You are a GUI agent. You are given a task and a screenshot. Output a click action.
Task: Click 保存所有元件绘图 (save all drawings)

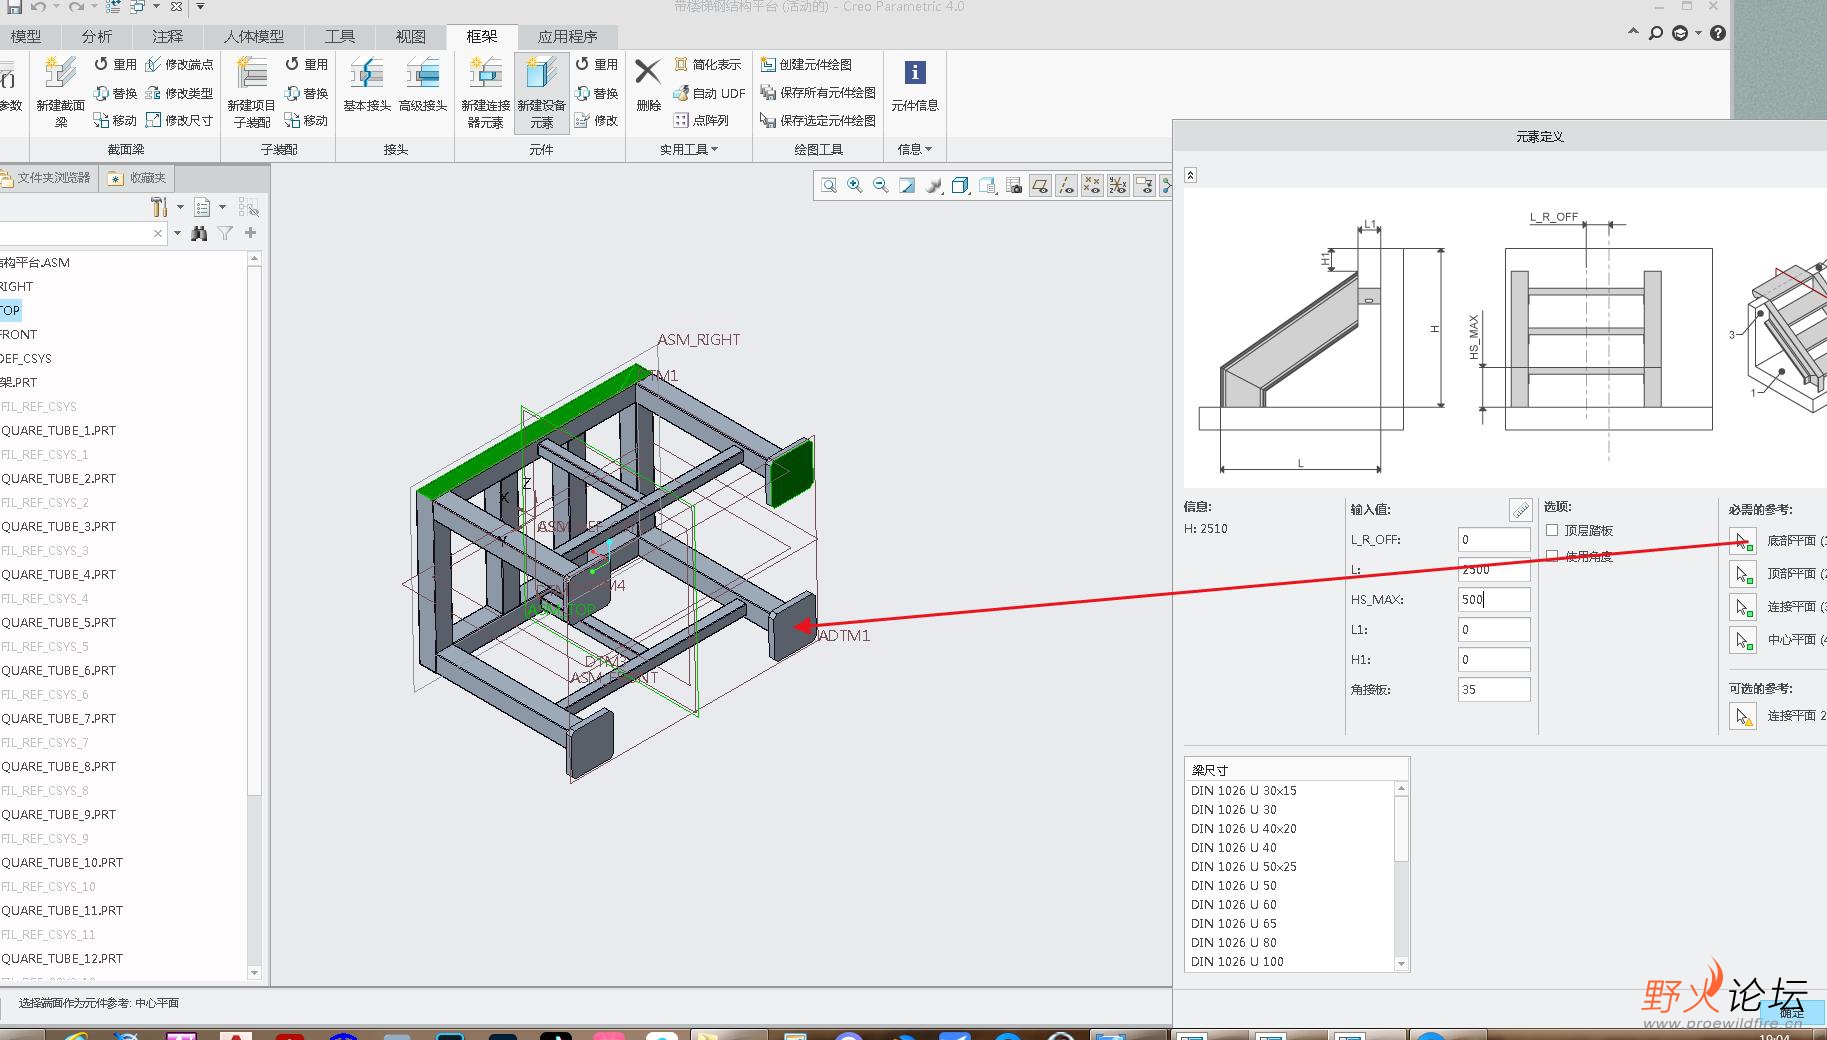(x=818, y=92)
